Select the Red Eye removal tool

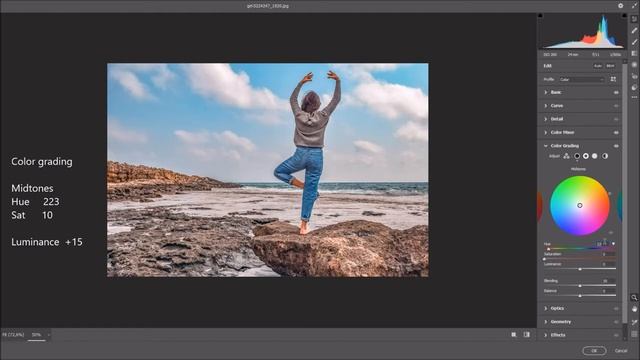click(634, 76)
